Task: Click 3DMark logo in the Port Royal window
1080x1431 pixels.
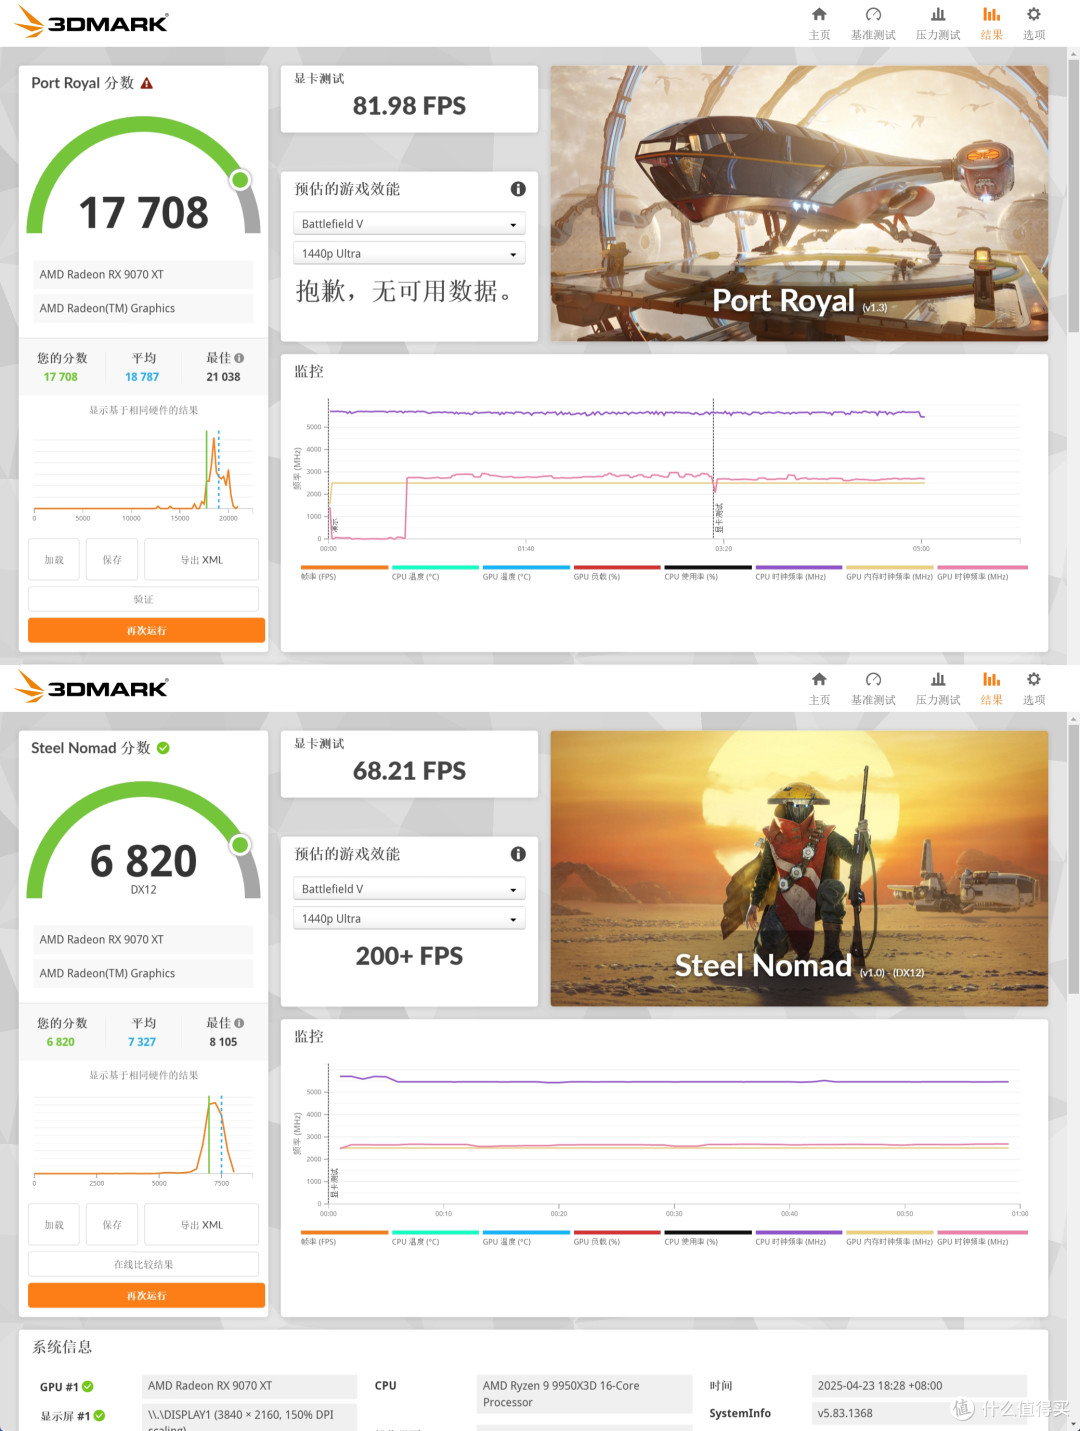Action: (92, 22)
